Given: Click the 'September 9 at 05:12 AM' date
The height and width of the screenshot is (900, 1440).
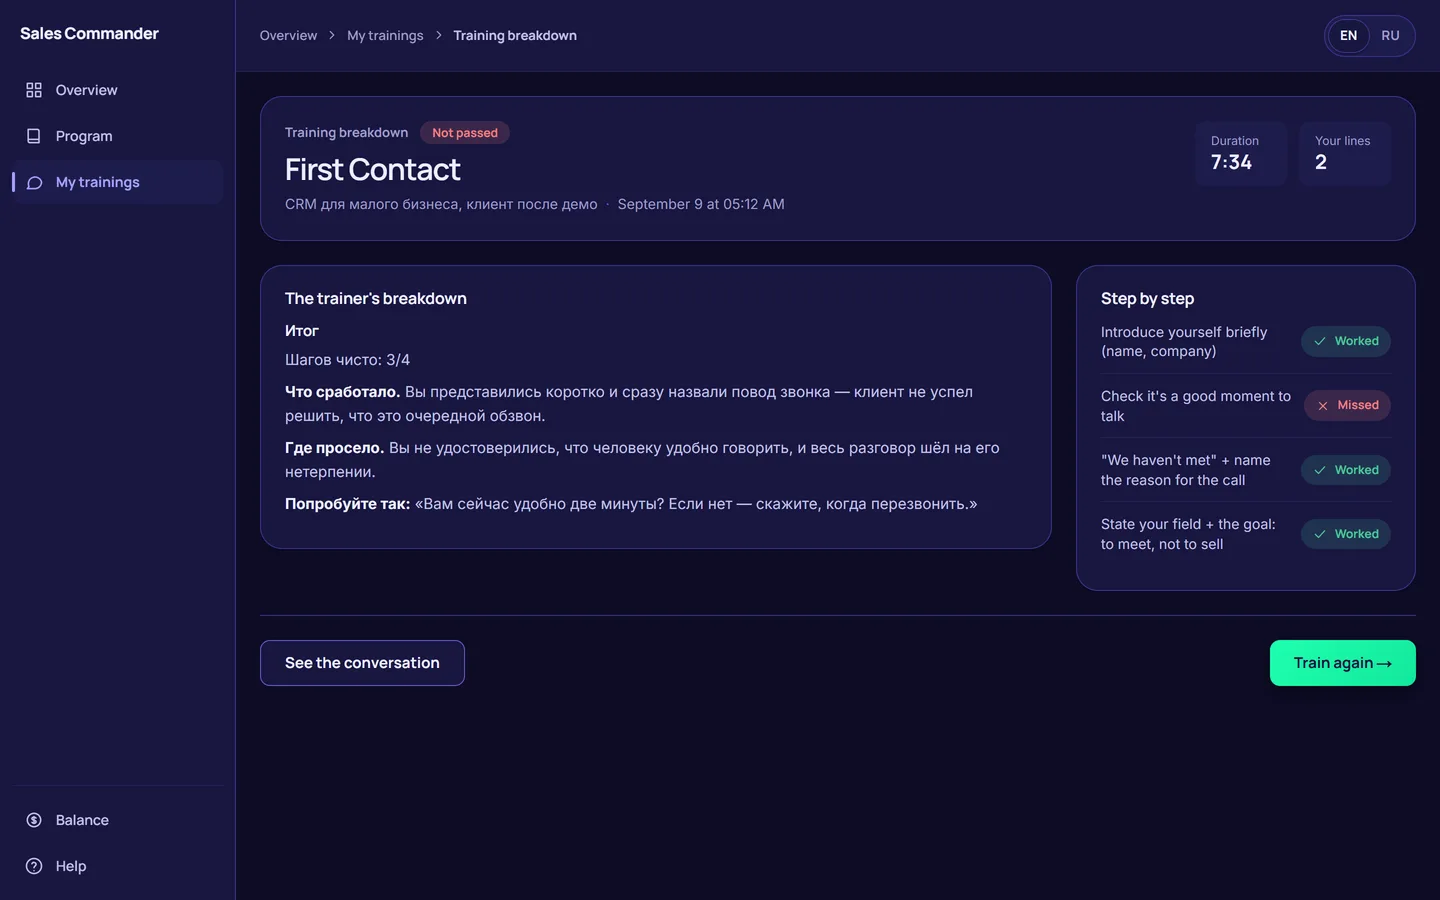Looking at the screenshot, I should click(x=701, y=204).
